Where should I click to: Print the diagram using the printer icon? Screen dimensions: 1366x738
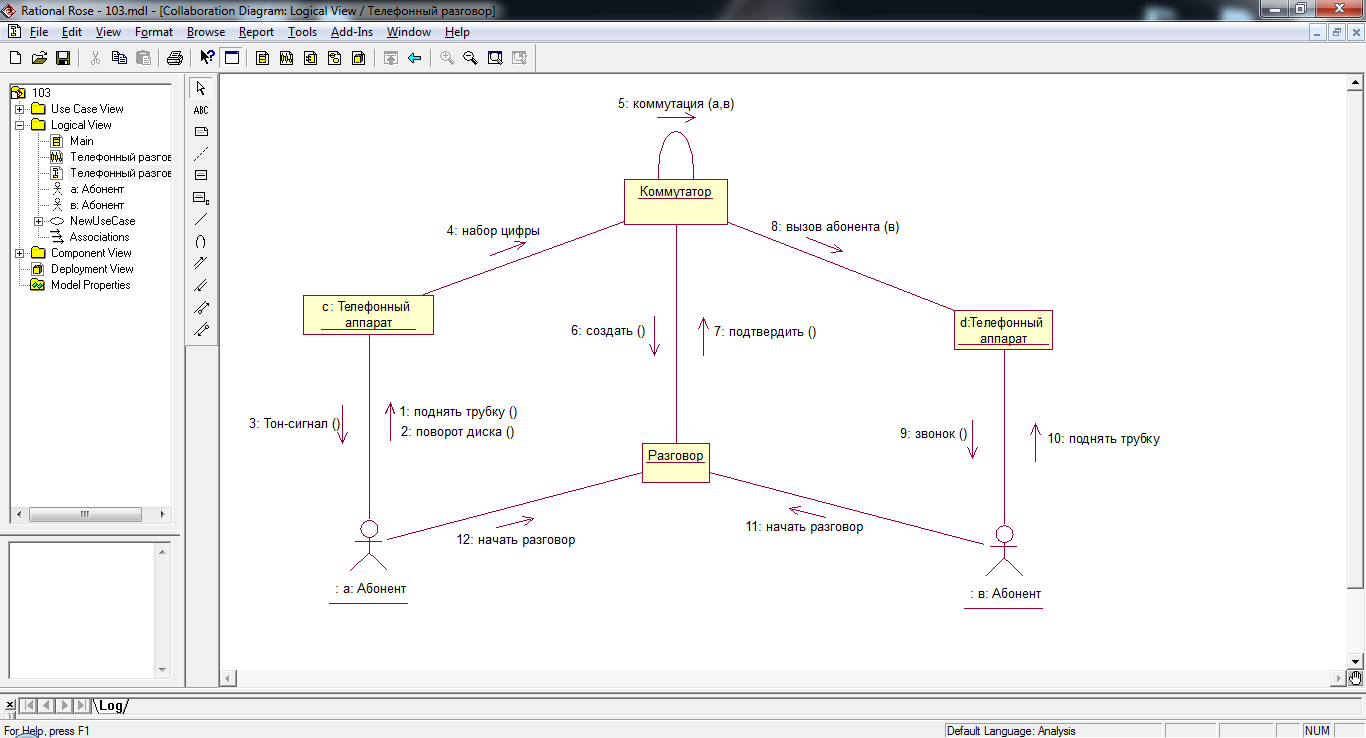tap(175, 58)
